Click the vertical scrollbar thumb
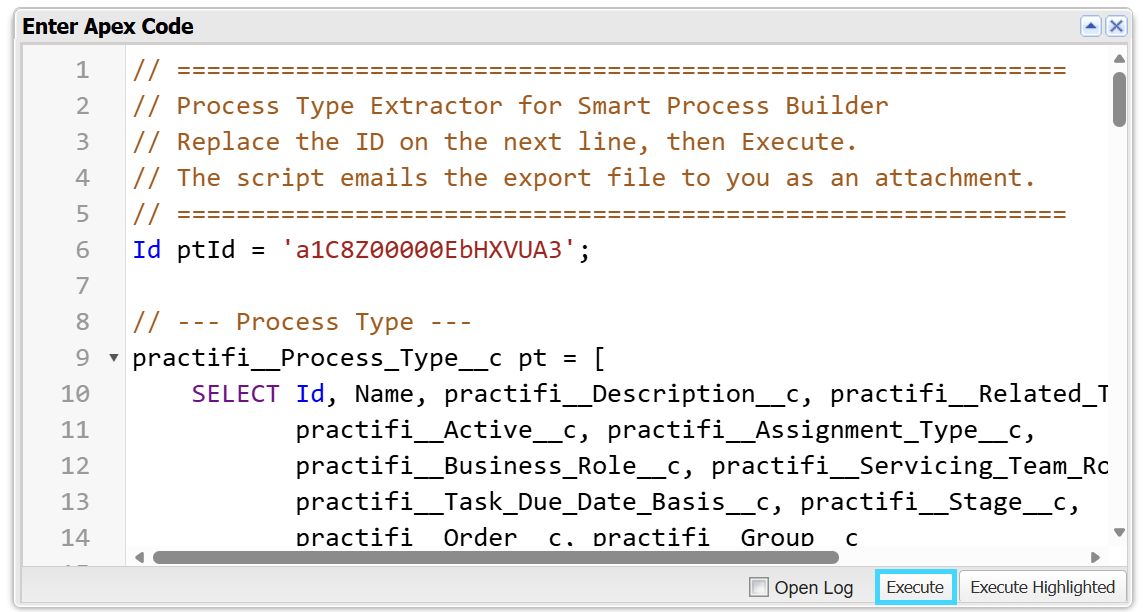 pos(1120,99)
